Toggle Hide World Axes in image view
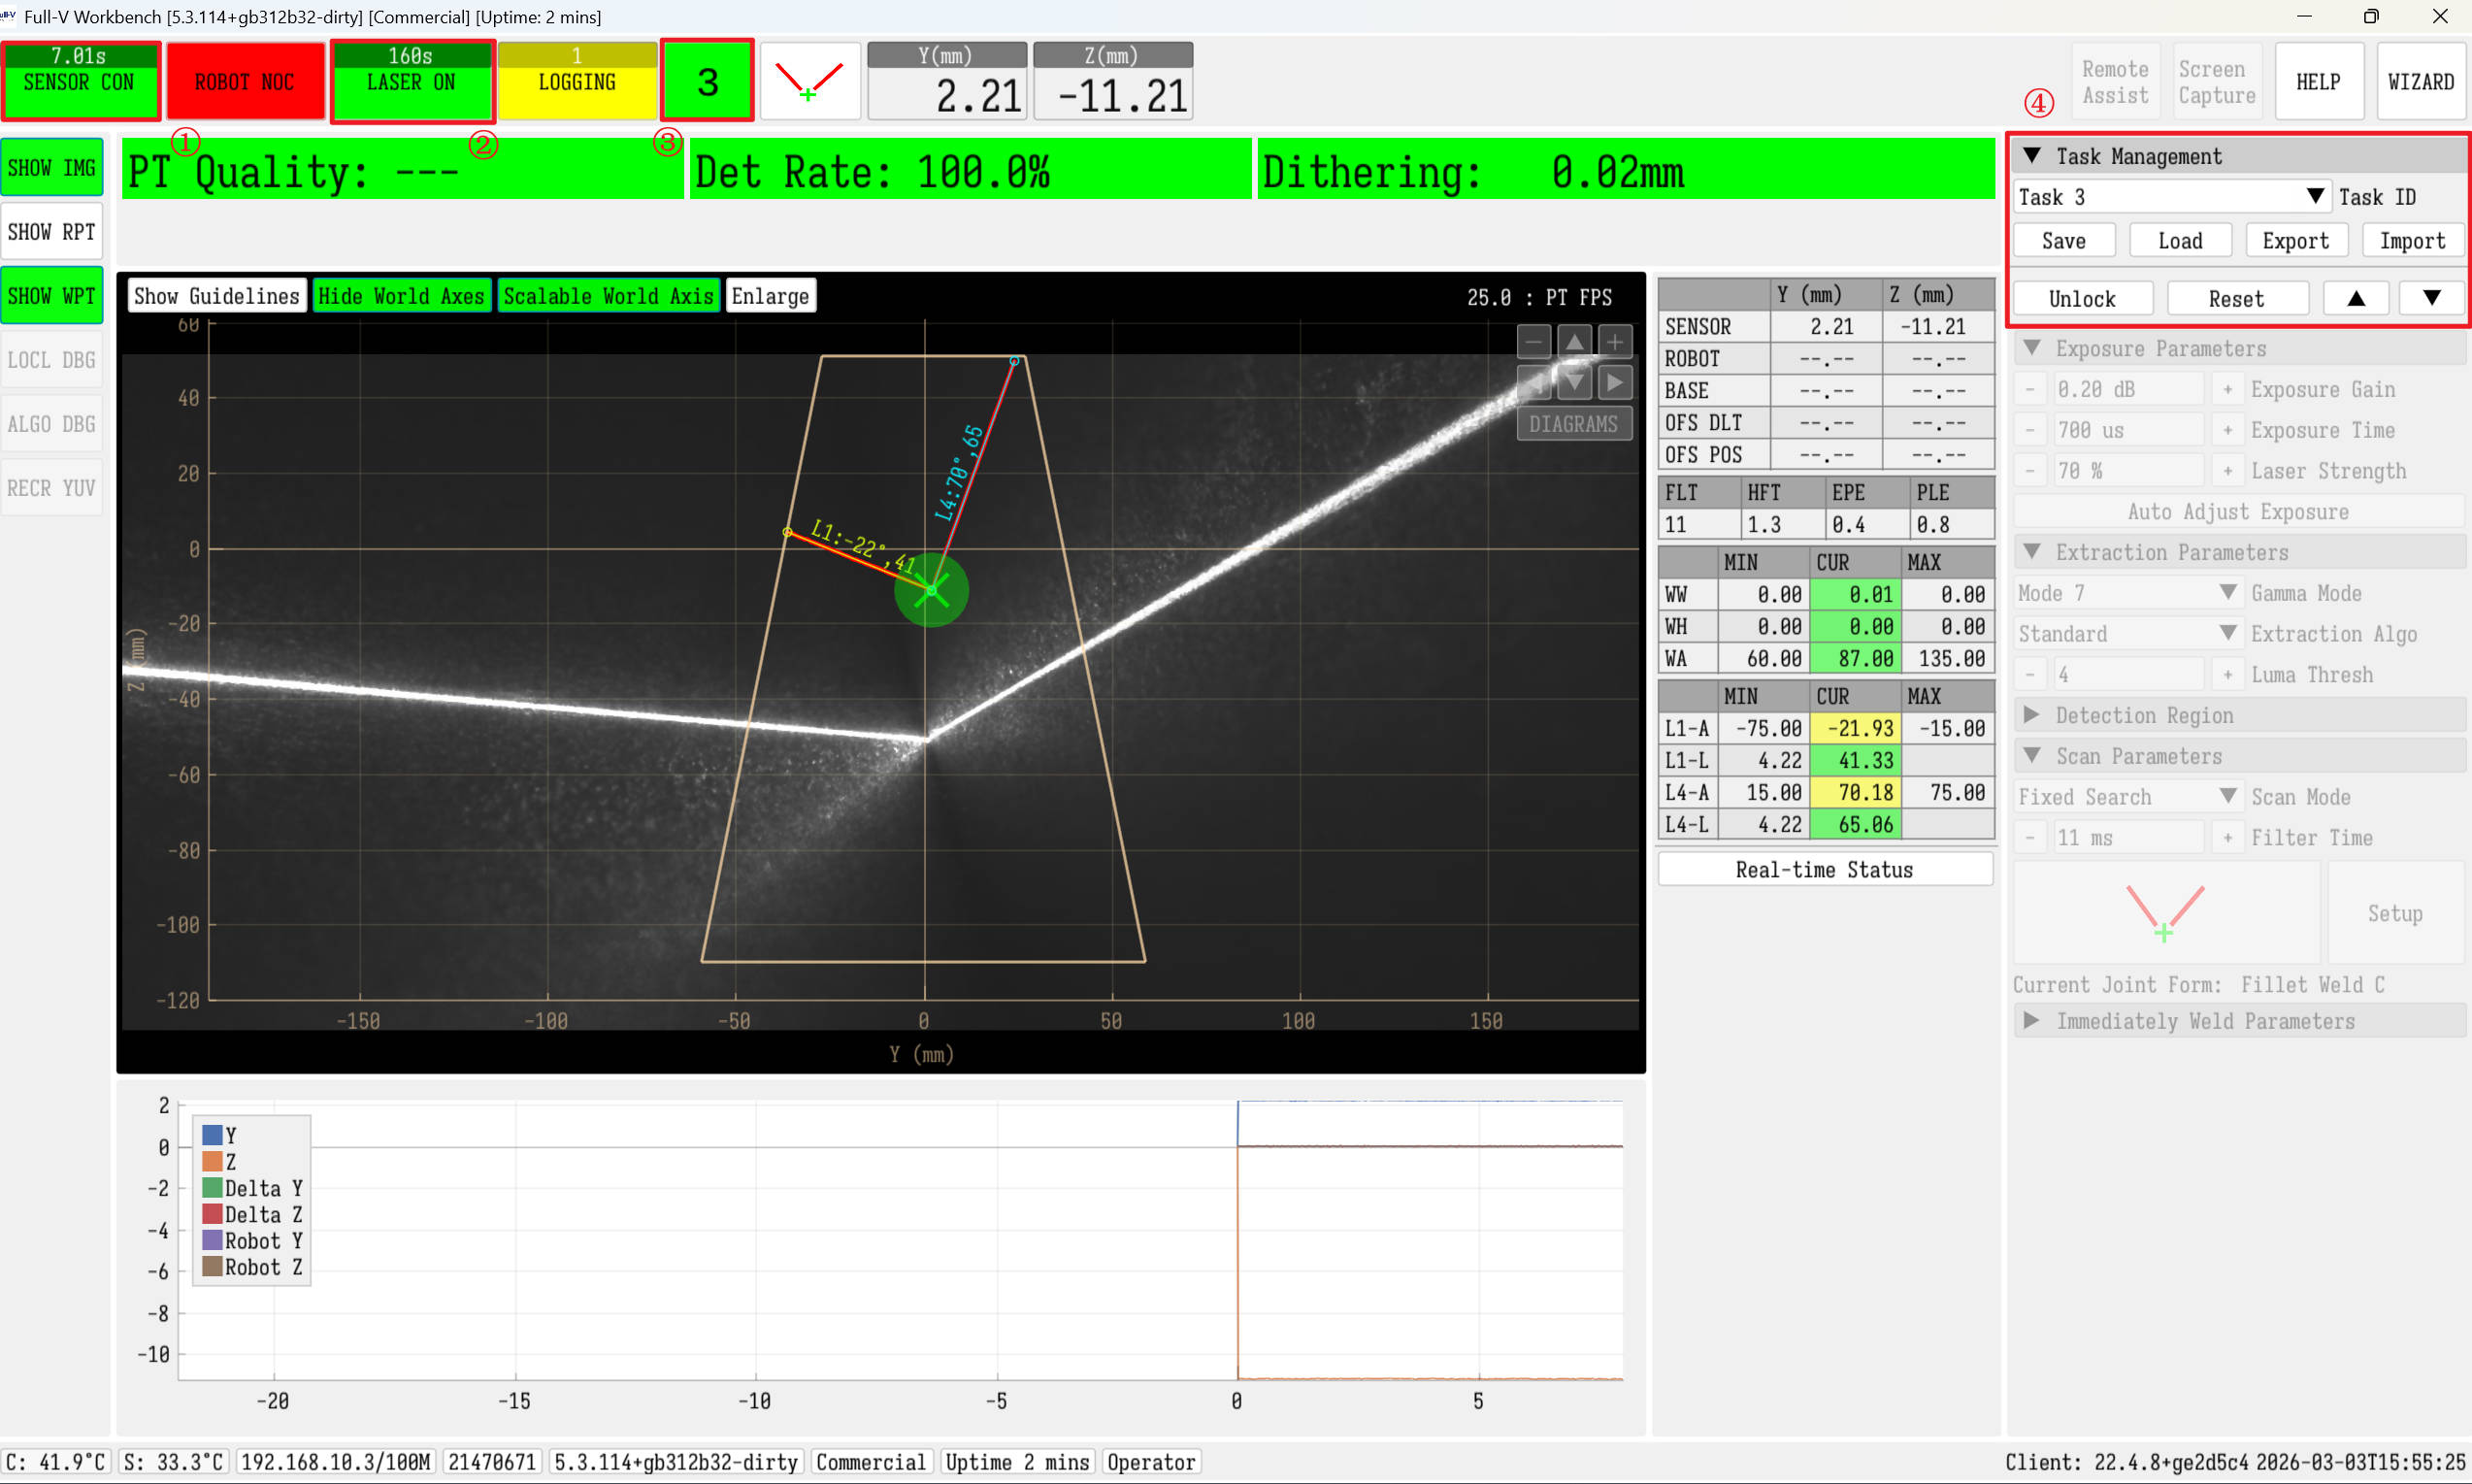Viewport: 2472px width, 1484px height. pyautogui.click(x=401, y=296)
